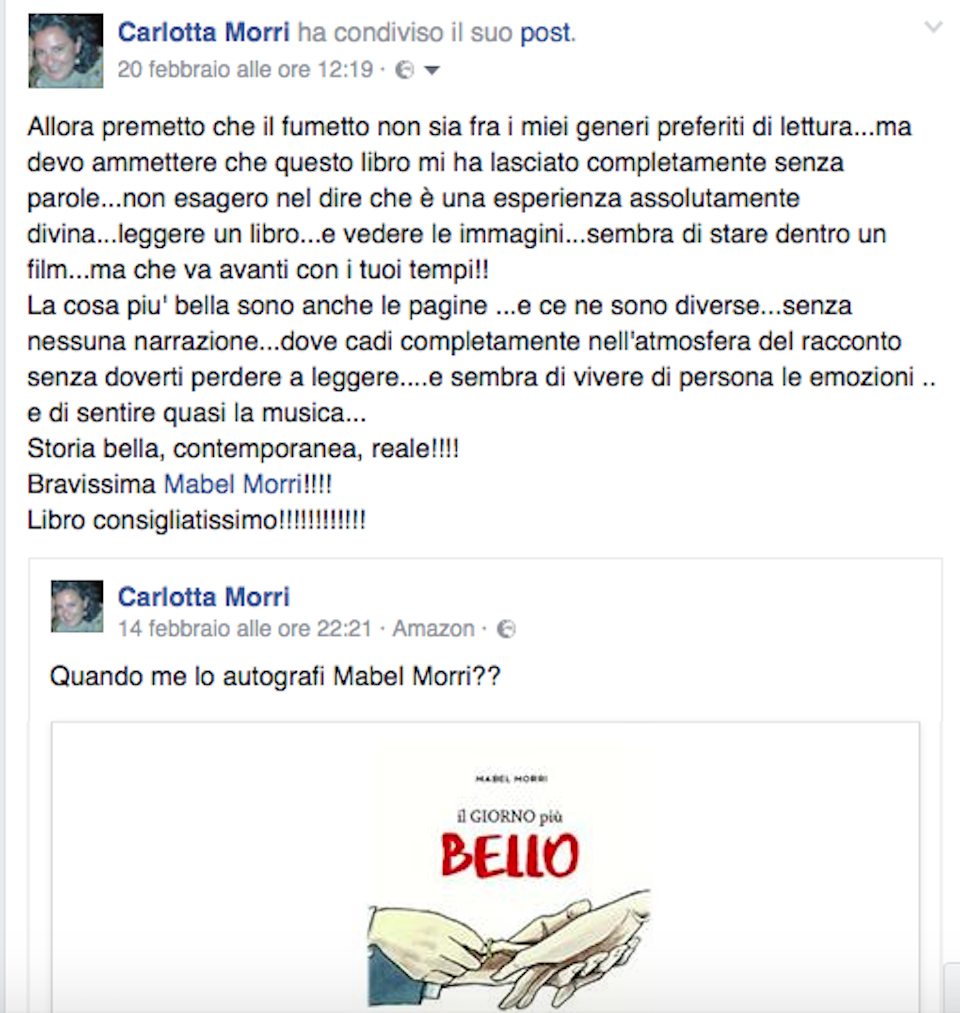Open the tagged Mabel Morri profile link

pyautogui.click(x=233, y=484)
